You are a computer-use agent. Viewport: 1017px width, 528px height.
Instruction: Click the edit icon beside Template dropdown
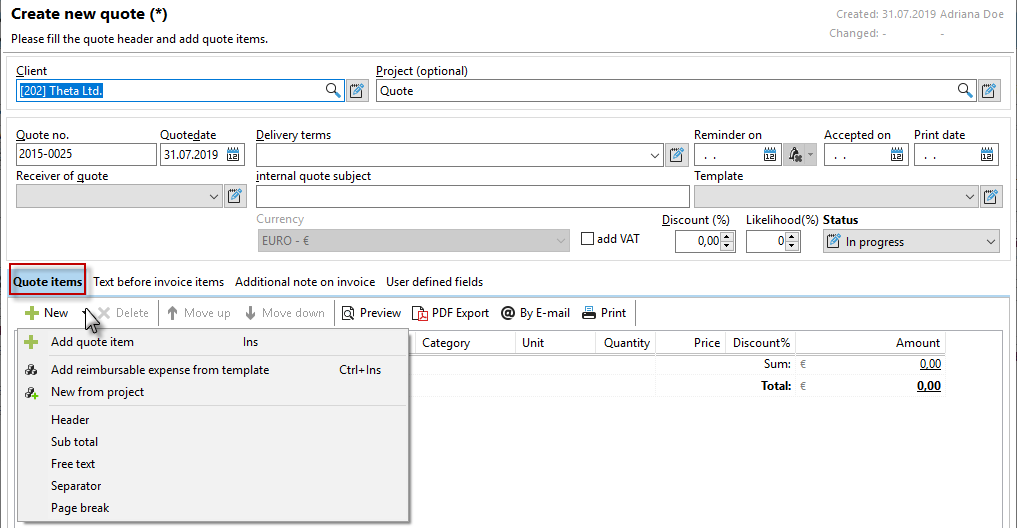990,197
